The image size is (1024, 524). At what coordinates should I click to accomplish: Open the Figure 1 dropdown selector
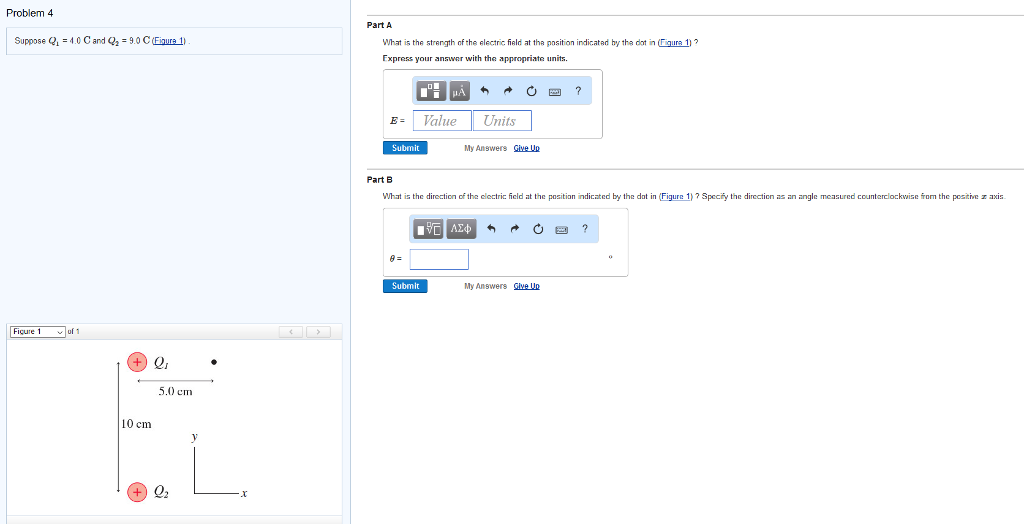pyautogui.click(x=38, y=332)
